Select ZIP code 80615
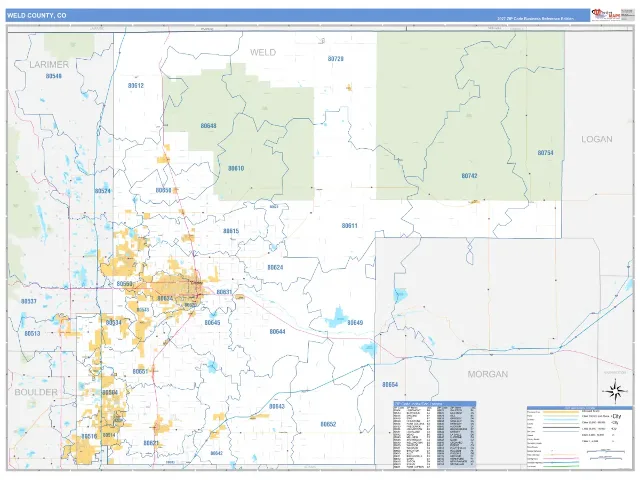The width and height of the screenshot is (640, 480). pyautogui.click(x=231, y=231)
